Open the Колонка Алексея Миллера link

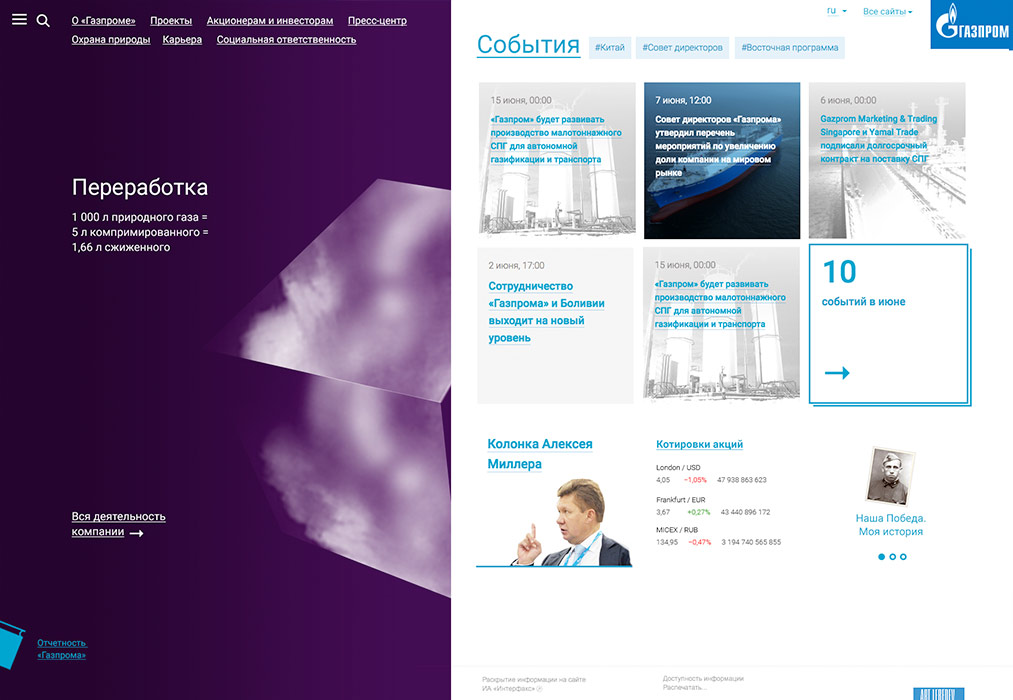(540, 454)
